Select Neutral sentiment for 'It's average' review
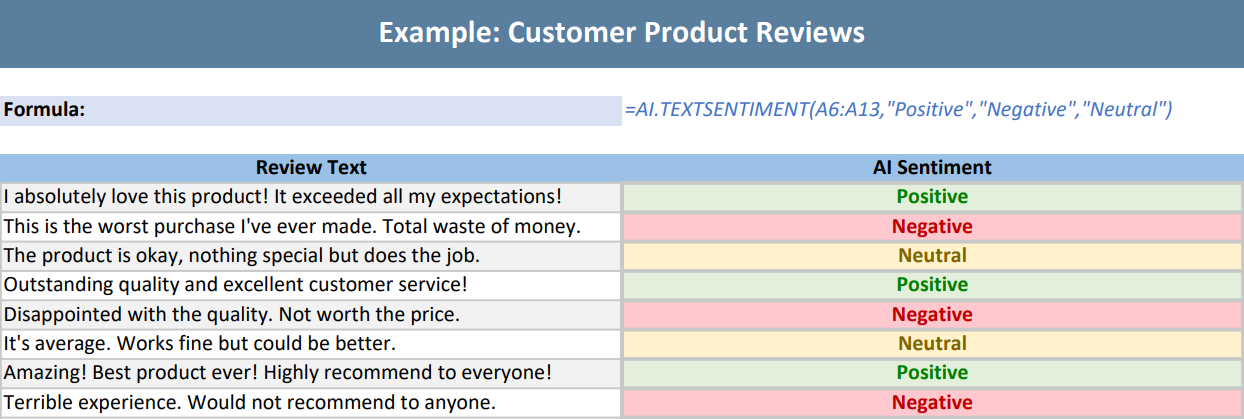1244x419 pixels. [932, 344]
